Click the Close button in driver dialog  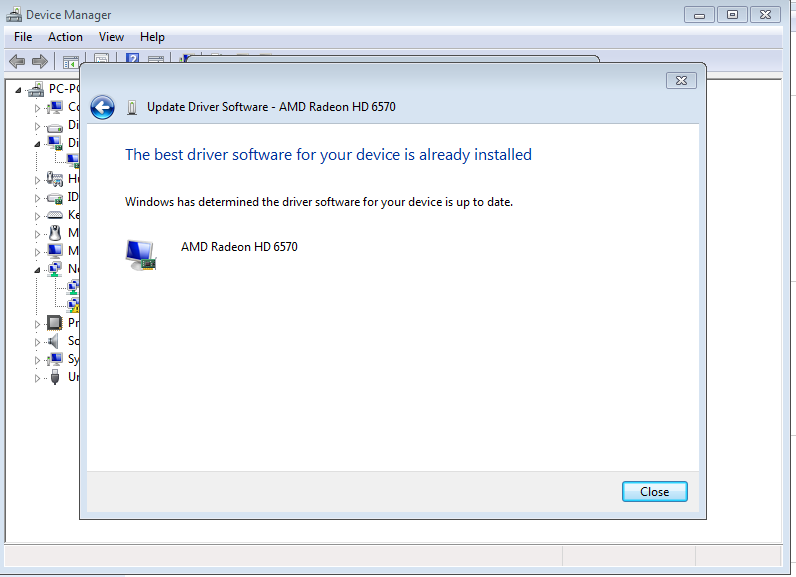654,492
